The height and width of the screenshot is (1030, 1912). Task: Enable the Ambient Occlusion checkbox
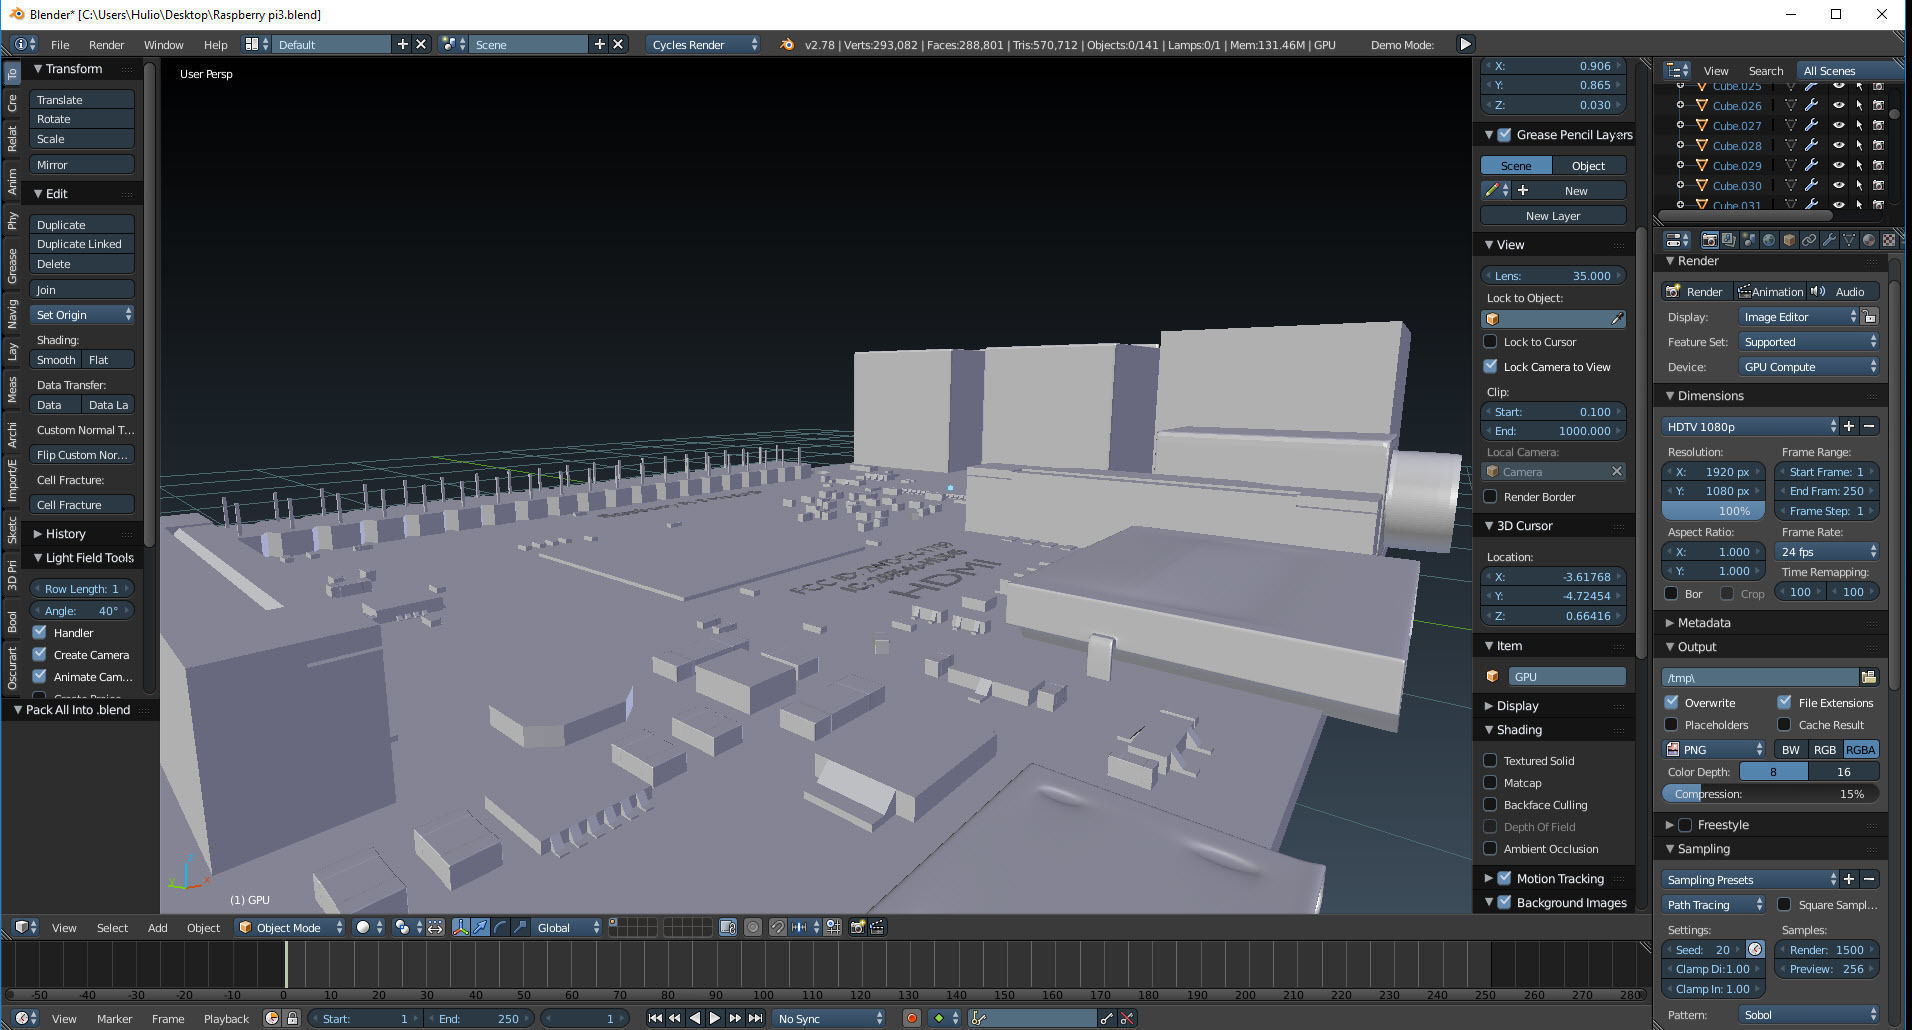pos(1493,849)
